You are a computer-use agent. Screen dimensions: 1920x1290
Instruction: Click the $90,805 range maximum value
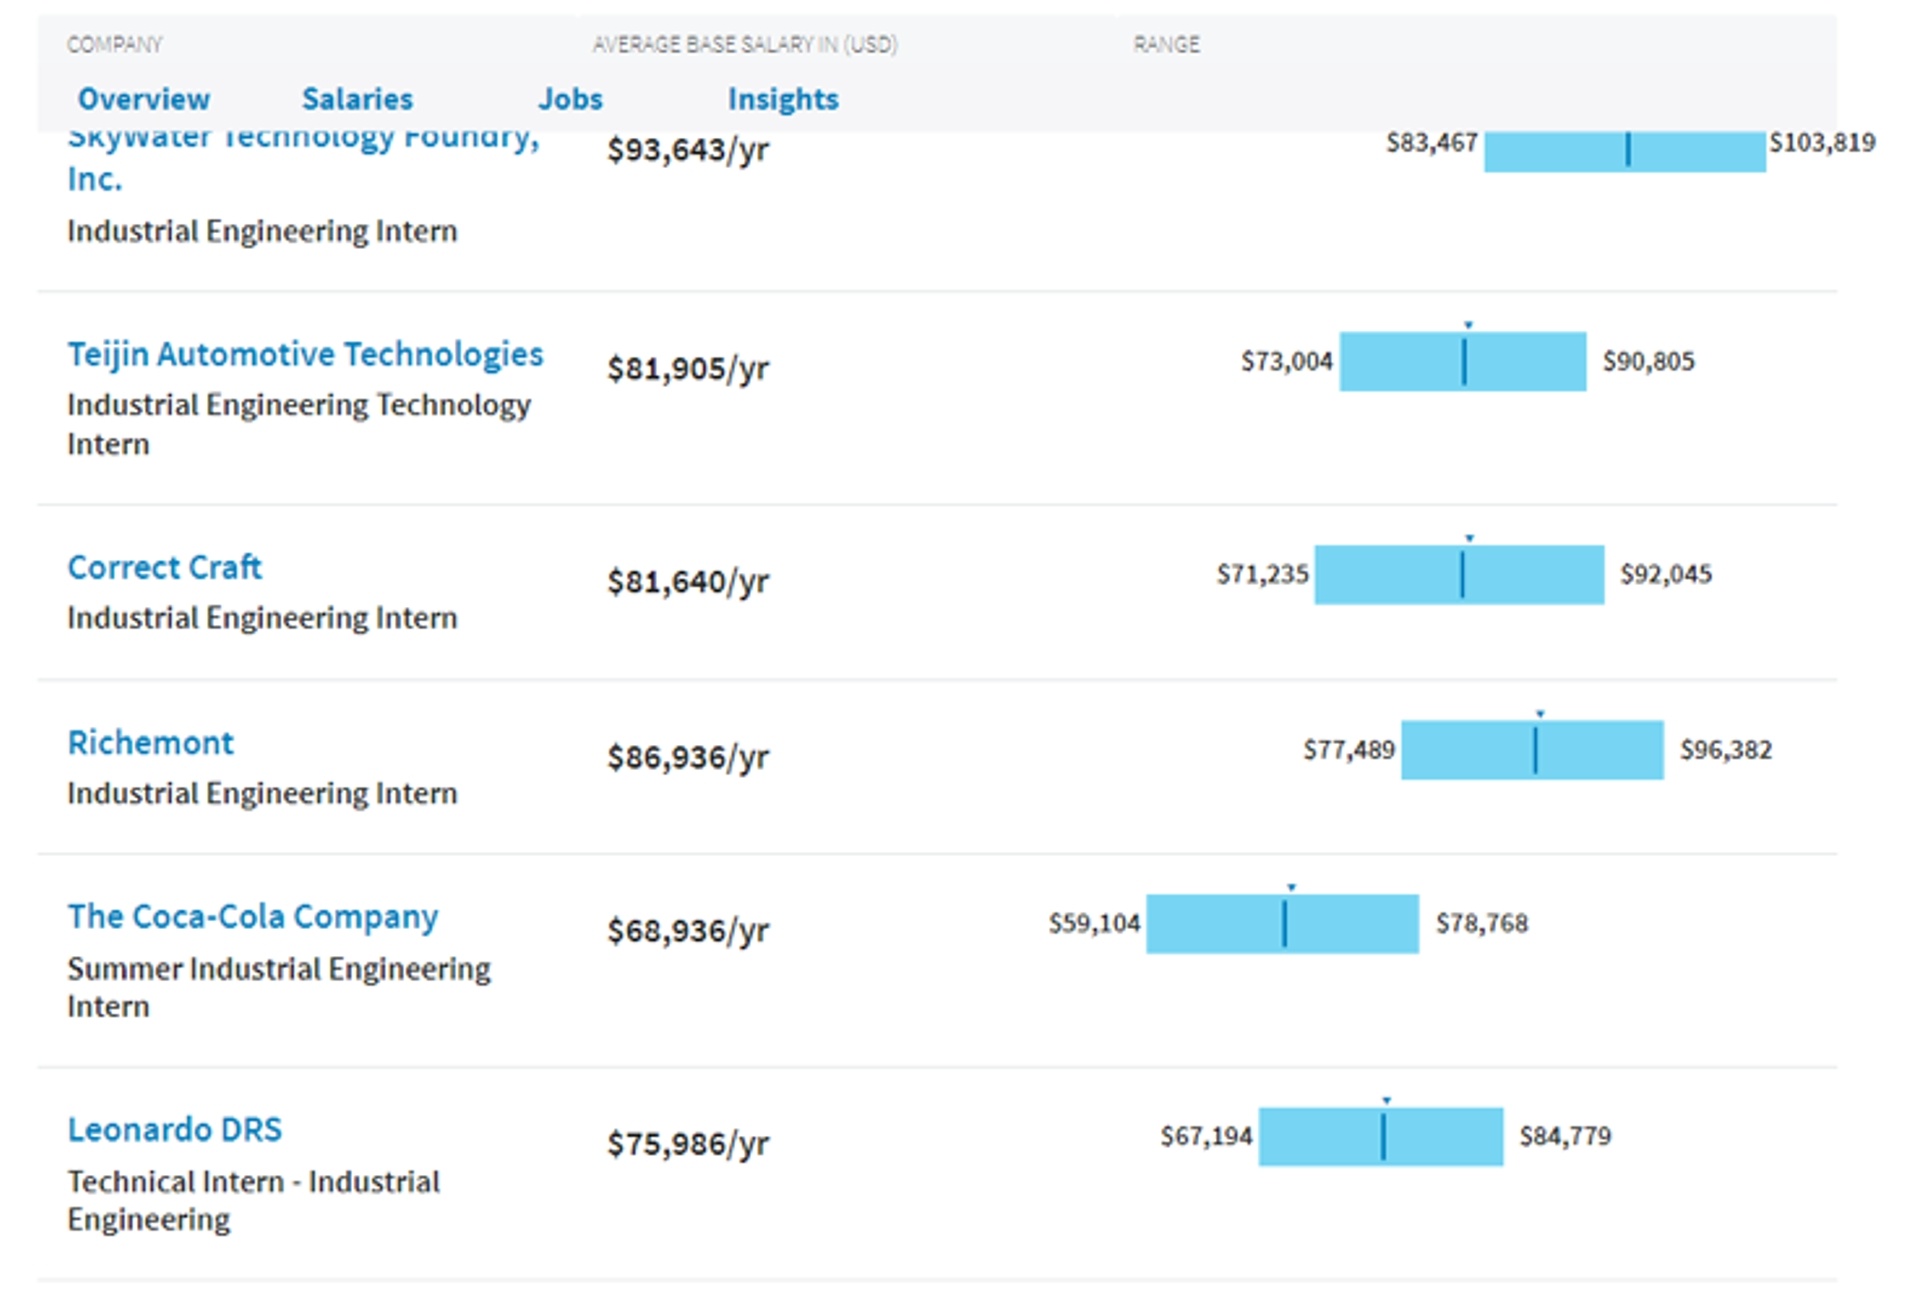1649,361
